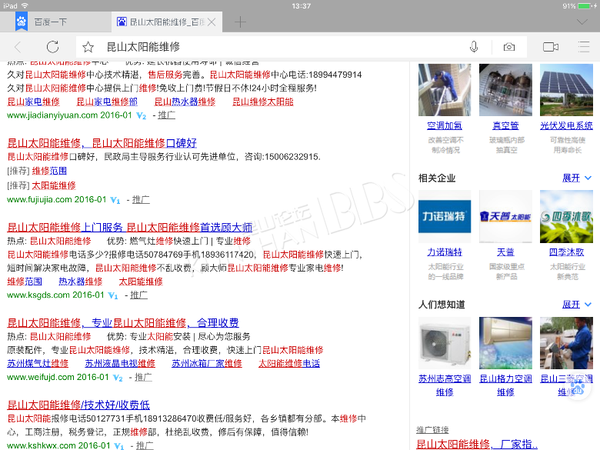This screenshot has width=600, height=450.
Task: Click the V2 badge beside weifujd.com
Action: point(118,378)
